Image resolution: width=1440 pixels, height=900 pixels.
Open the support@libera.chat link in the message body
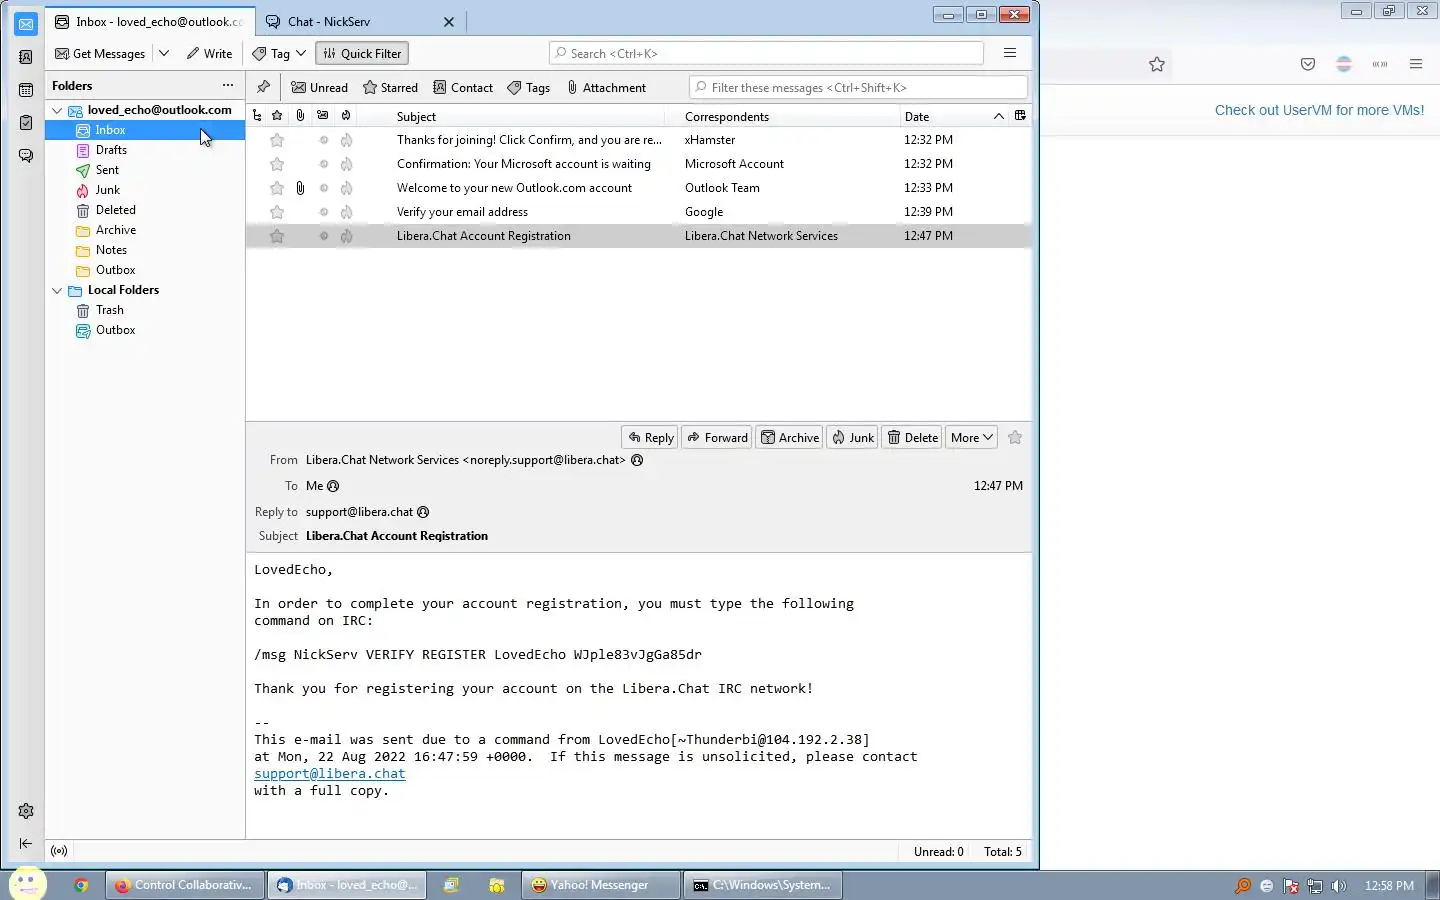point(330,773)
